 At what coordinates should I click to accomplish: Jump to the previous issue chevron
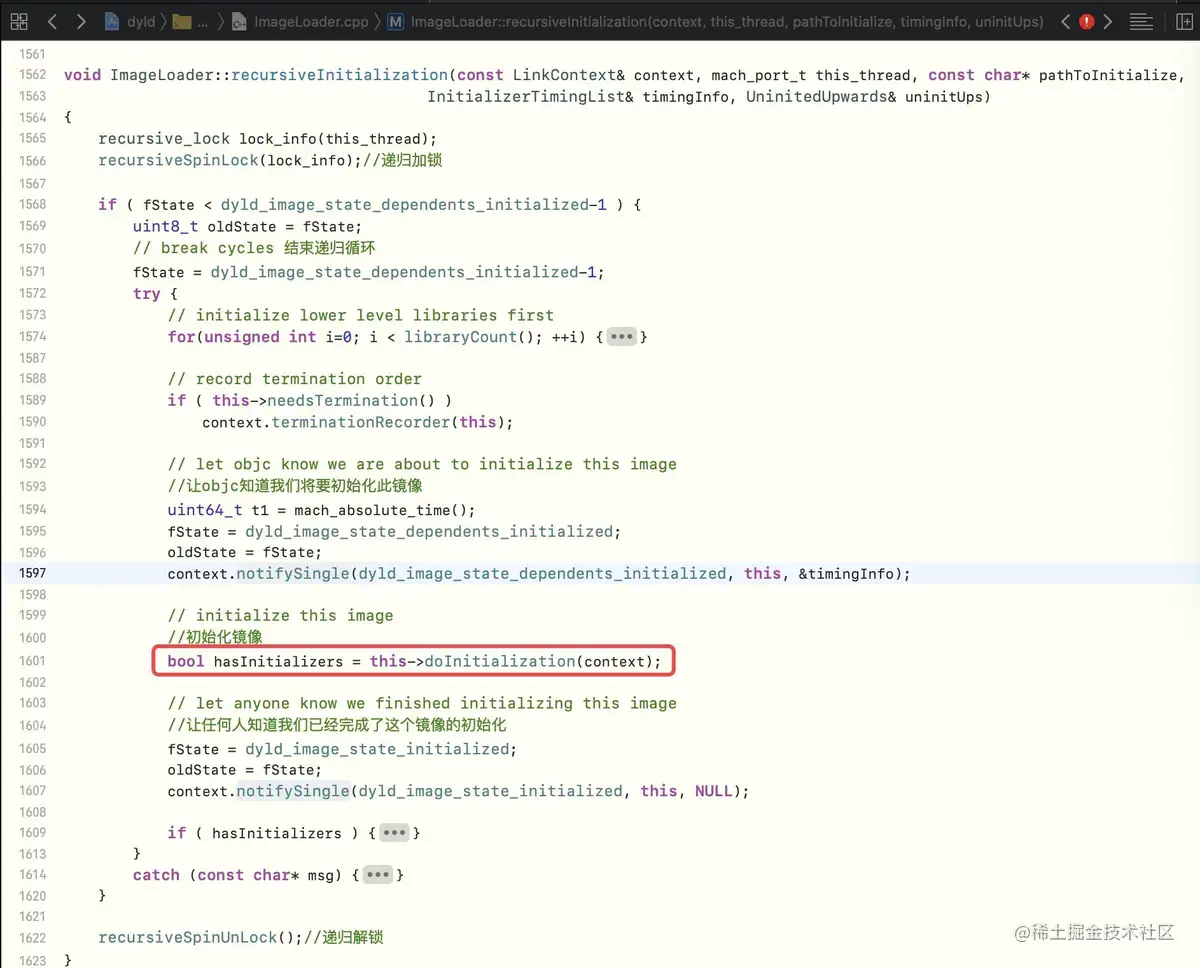(1066, 21)
